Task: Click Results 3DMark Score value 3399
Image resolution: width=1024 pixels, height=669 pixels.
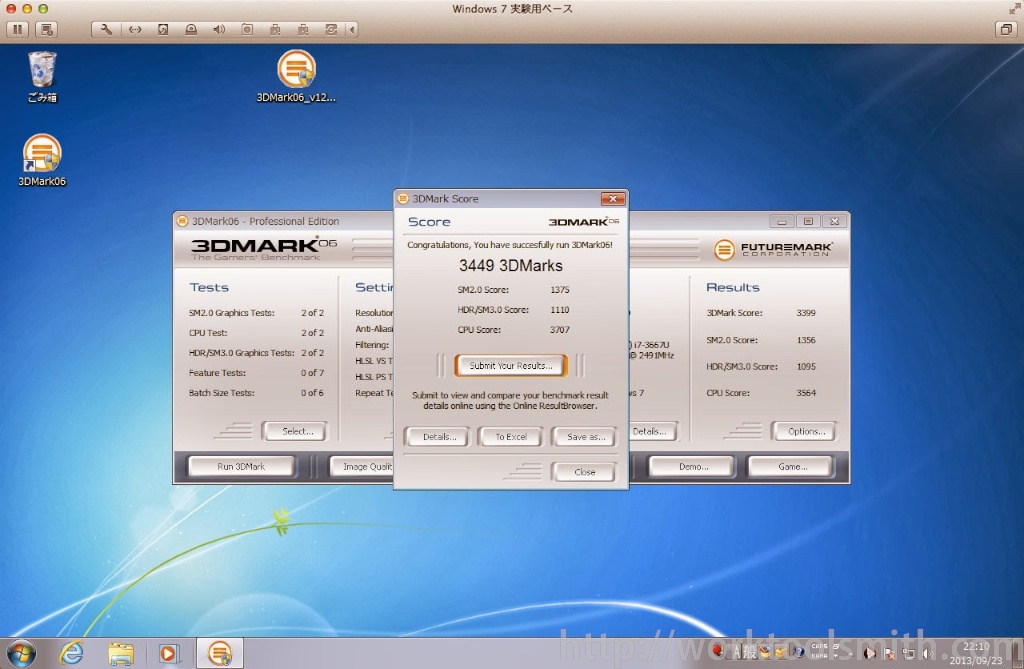Action: pyautogui.click(x=806, y=313)
